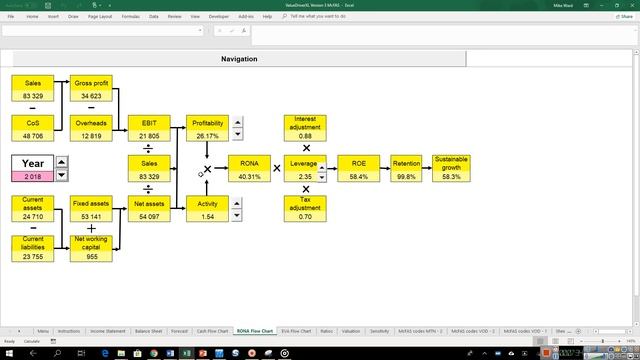
Task: Open Google Chrome from the taskbar
Action: click(154, 353)
